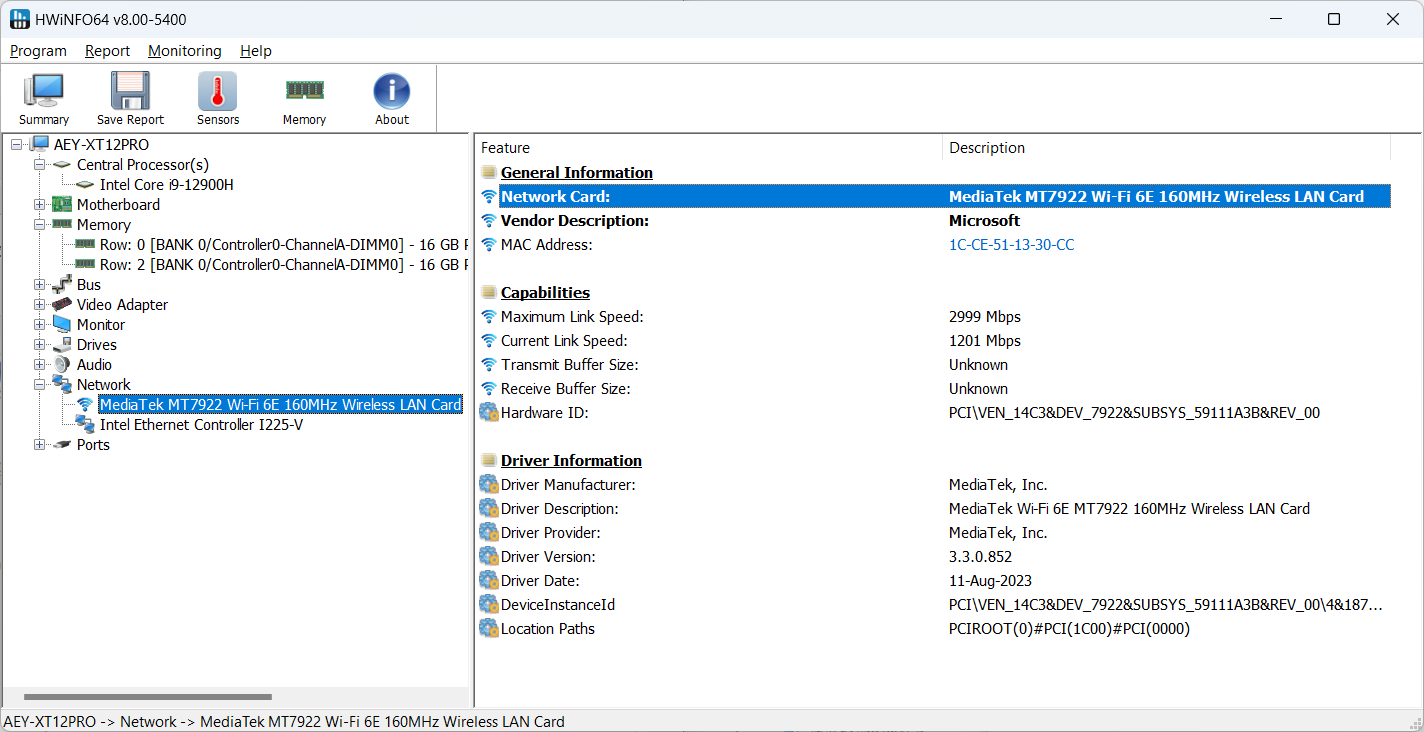Select Intel Ethernet Controller I225-V

202,425
